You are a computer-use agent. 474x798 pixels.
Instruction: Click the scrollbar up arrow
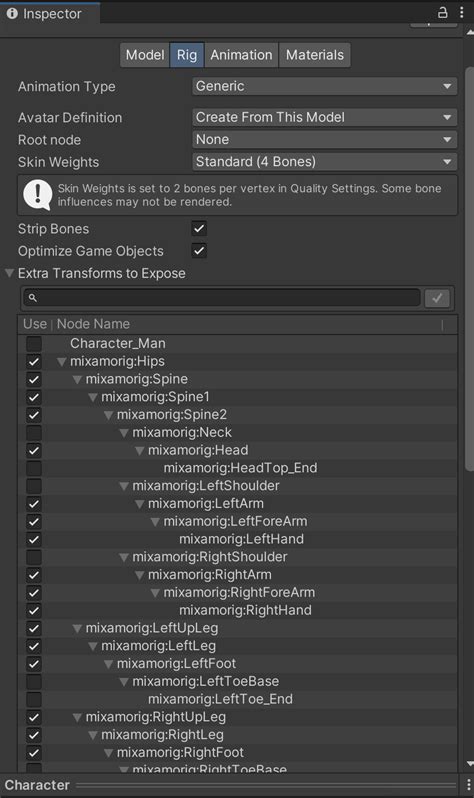pyautogui.click(x=469, y=32)
